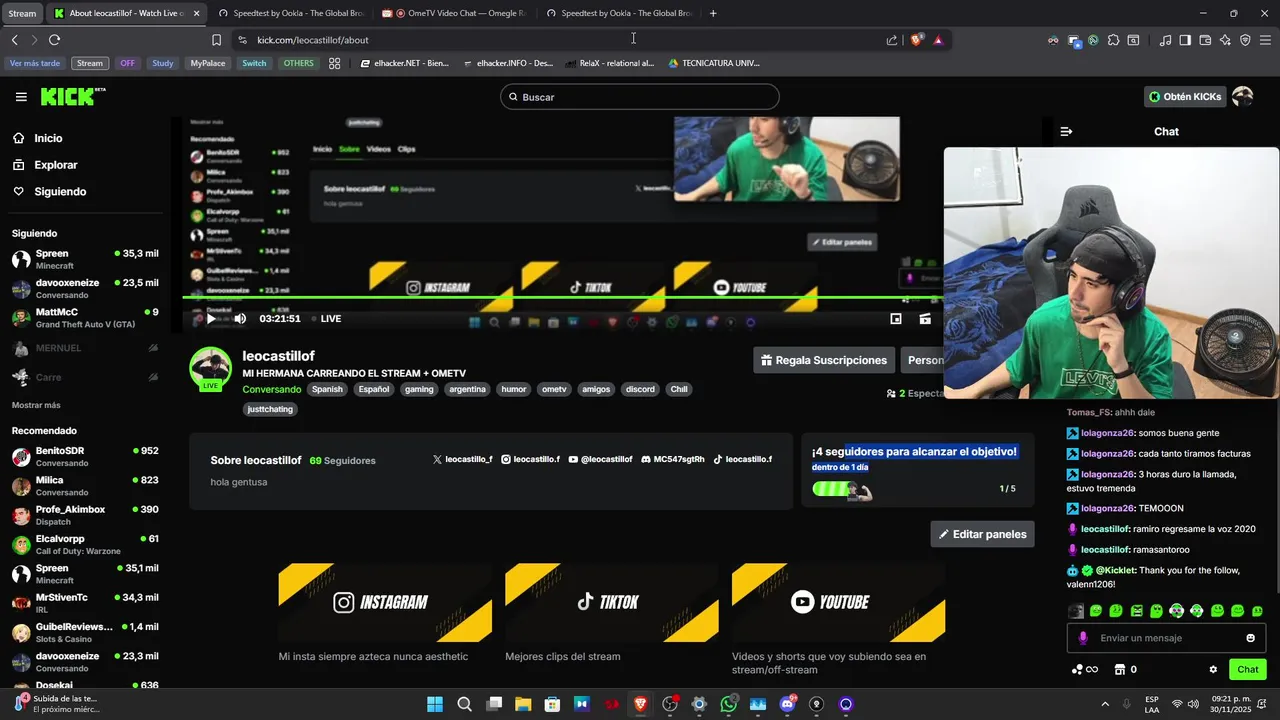
Task: Open the user profile avatar menu
Action: click(1243, 97)
